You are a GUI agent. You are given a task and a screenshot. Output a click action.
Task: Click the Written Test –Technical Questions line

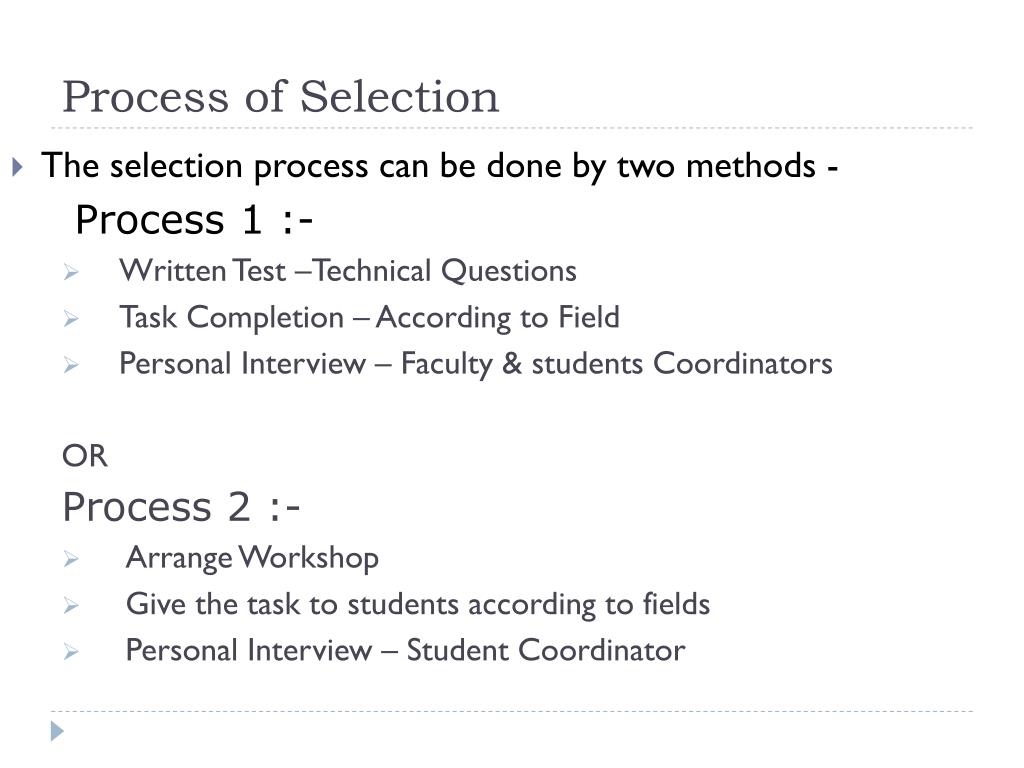tap(348, 271)
